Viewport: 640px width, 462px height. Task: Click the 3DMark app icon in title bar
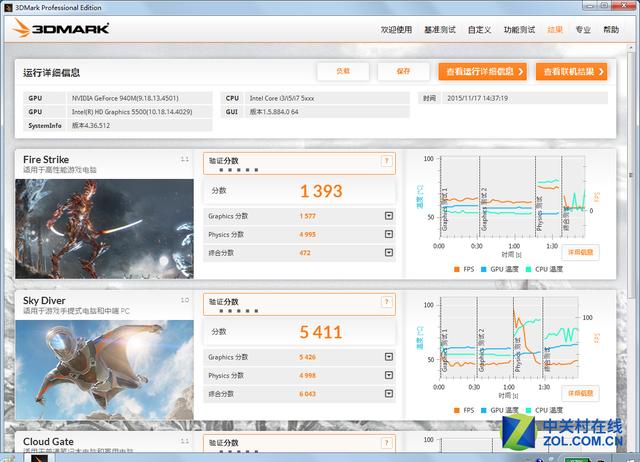(8, 7)
